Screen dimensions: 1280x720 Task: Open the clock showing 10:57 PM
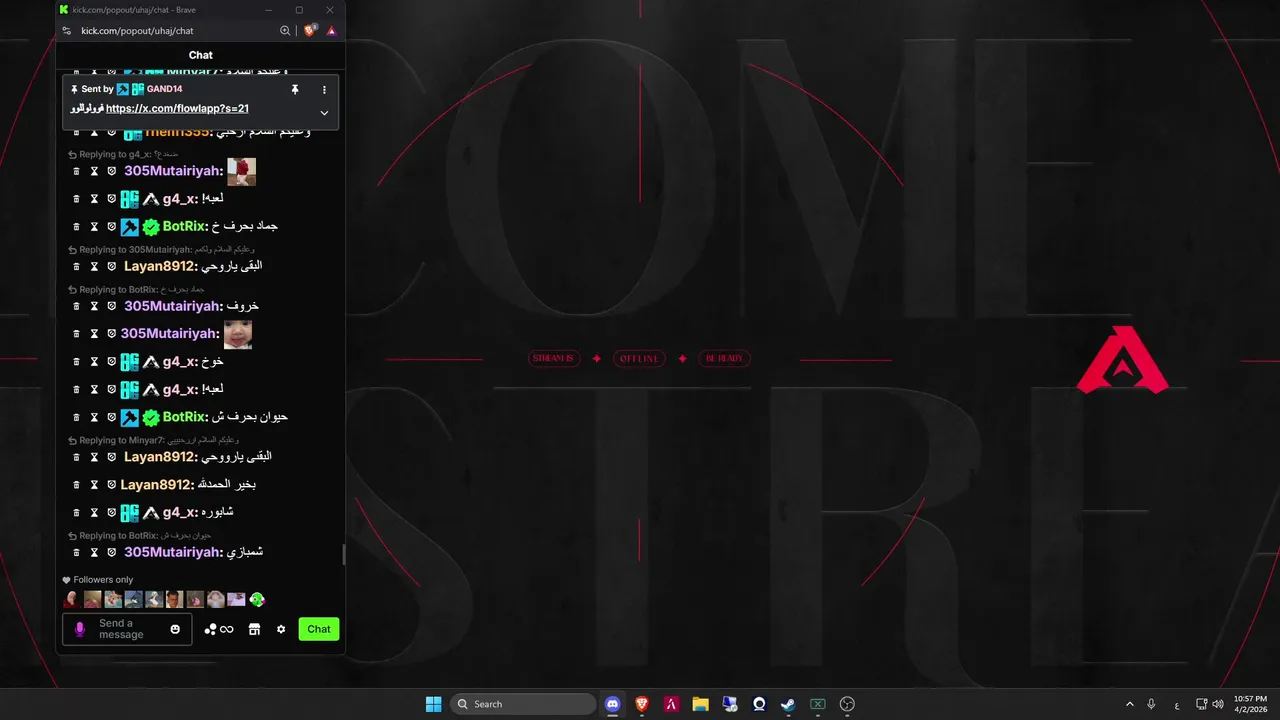(x=1250, y=704)
